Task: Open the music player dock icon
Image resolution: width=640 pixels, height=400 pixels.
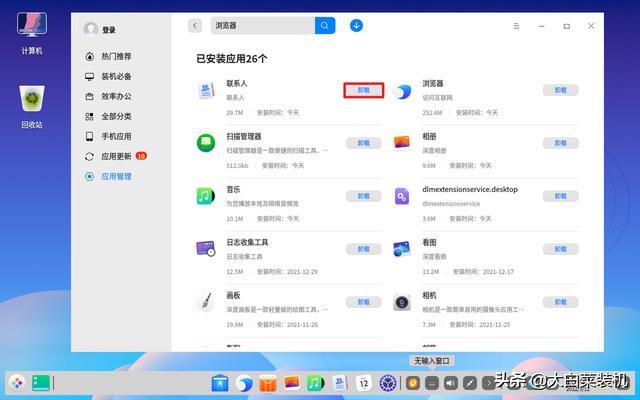Action: click(316, 383)
